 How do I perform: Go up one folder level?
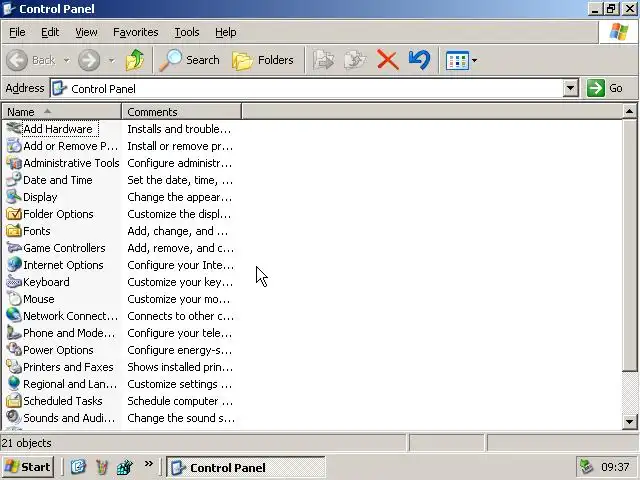pyautogui.click(x=134, y=60)
